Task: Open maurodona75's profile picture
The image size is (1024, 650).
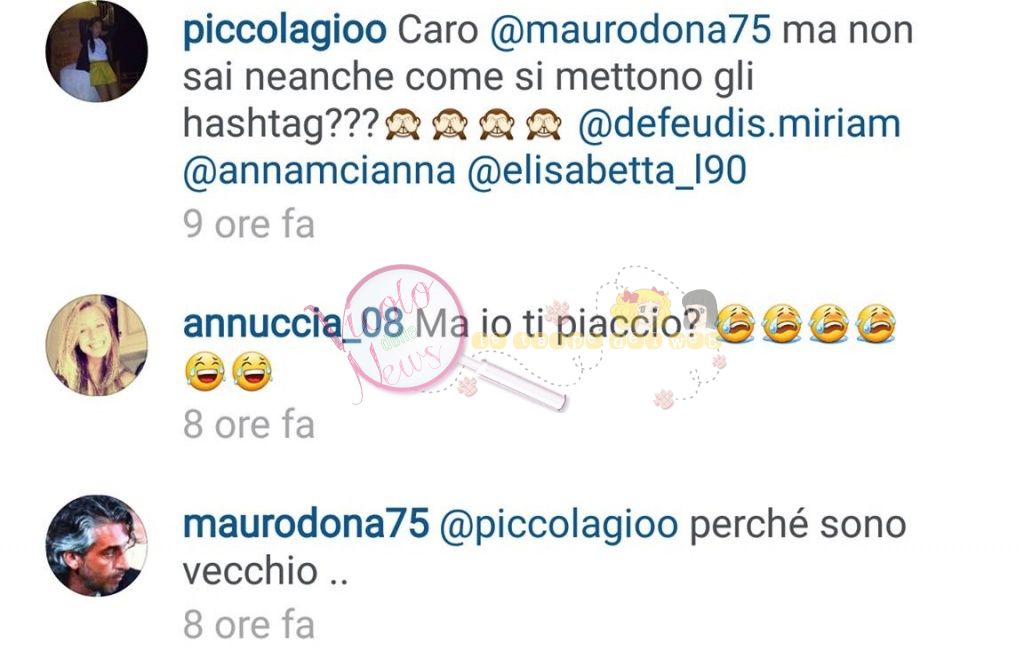Action: (97, 545)
